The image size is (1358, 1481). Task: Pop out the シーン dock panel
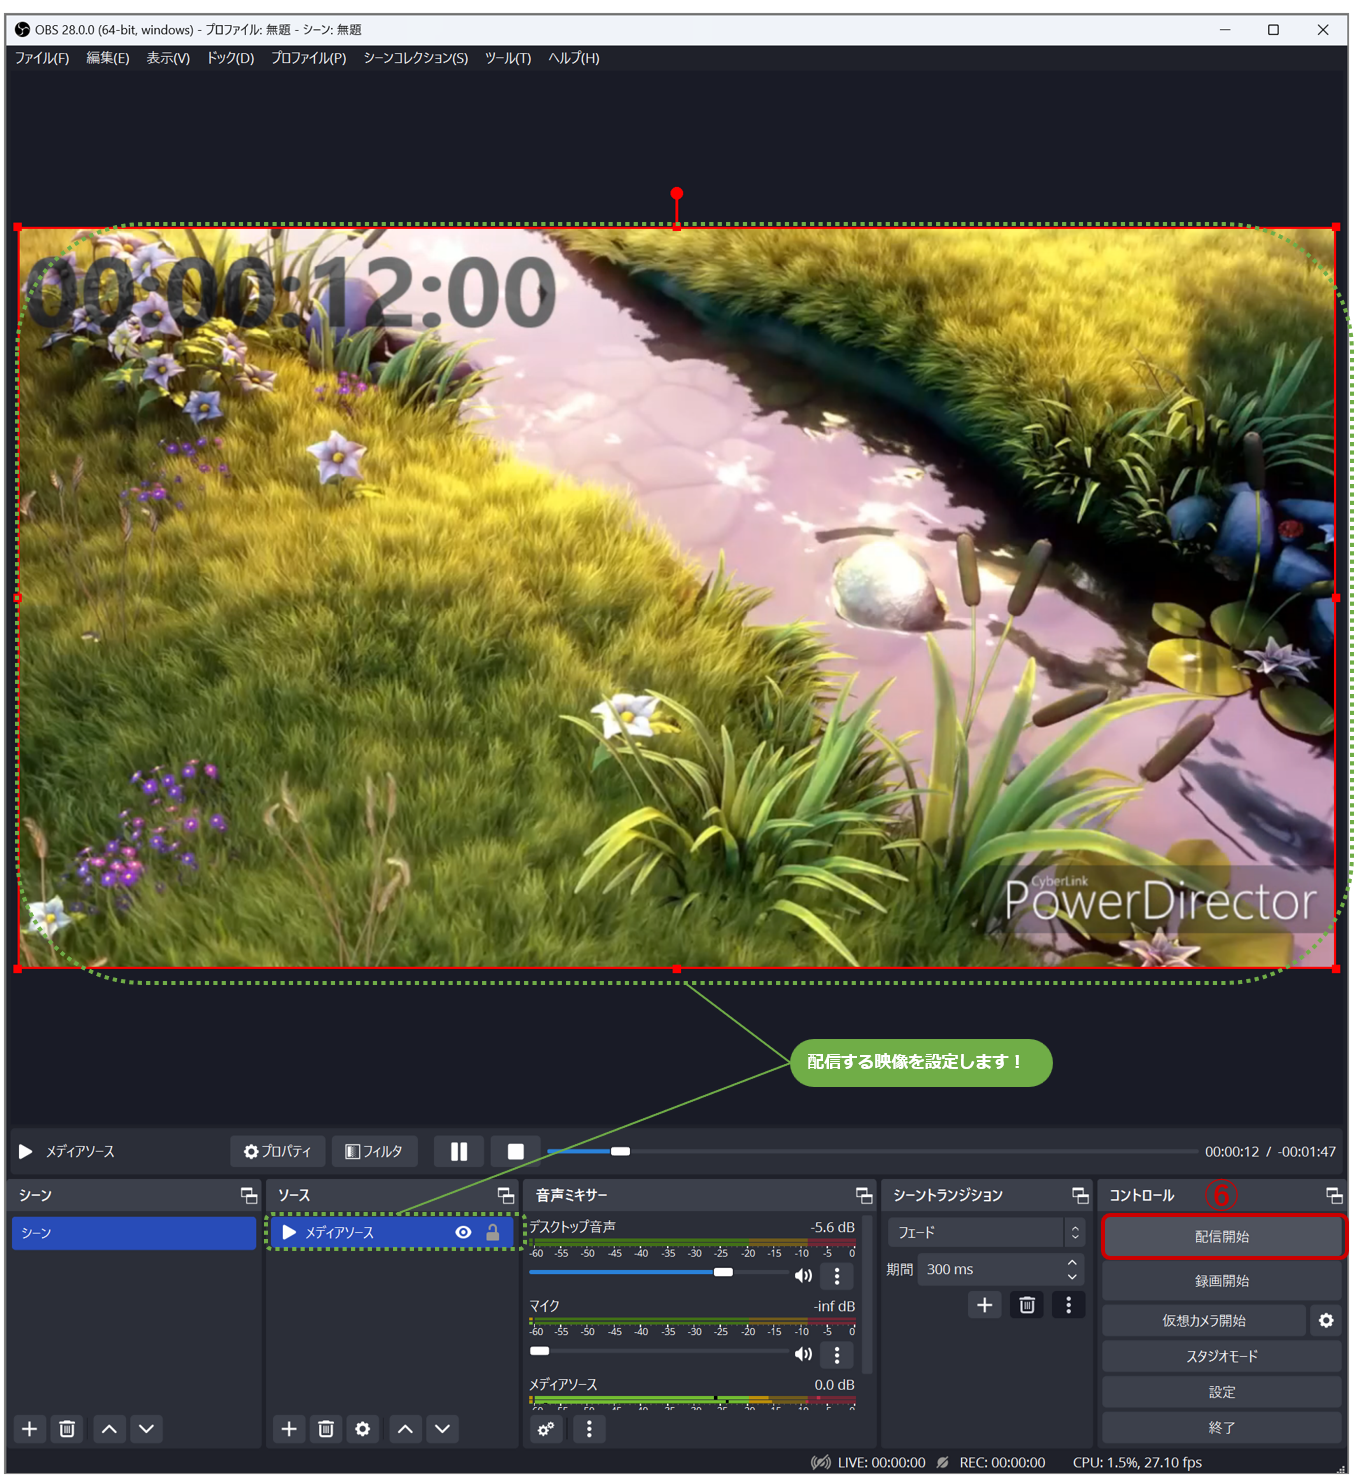coord(248,1195)
